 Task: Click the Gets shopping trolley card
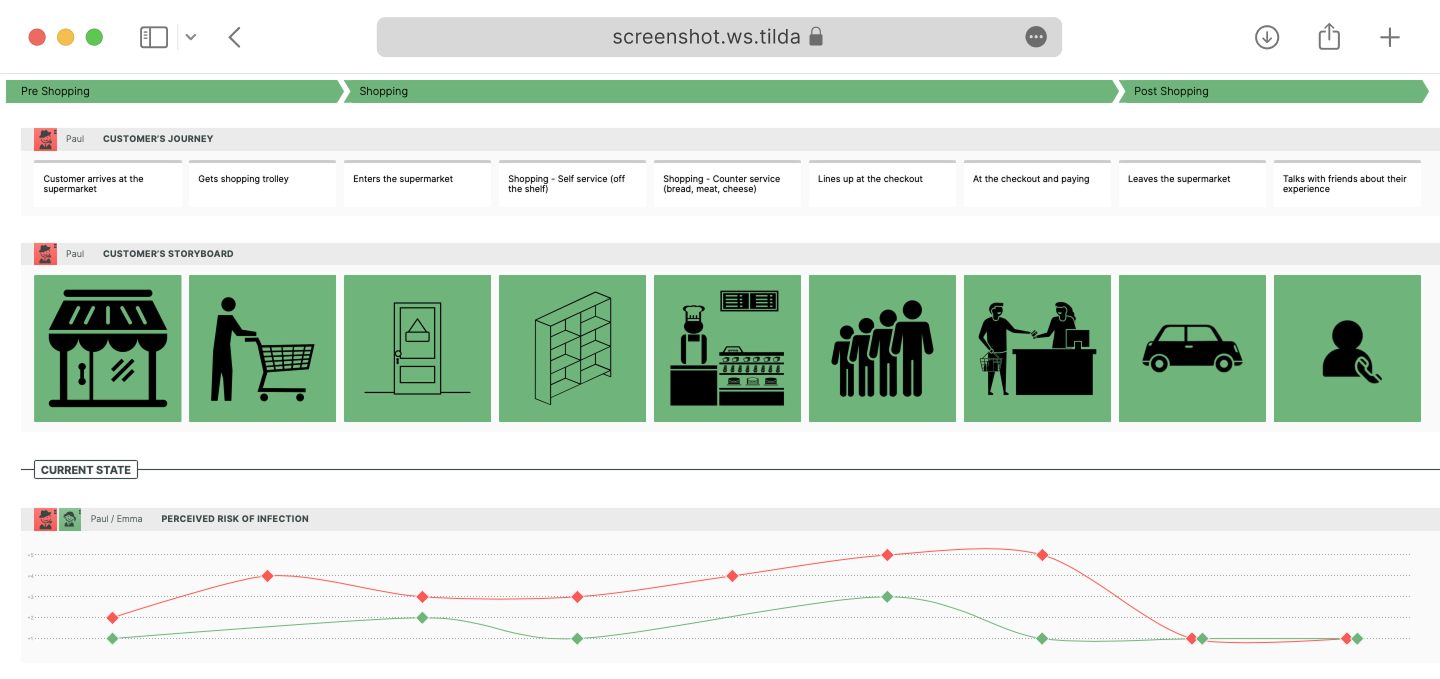coord(263,184)
